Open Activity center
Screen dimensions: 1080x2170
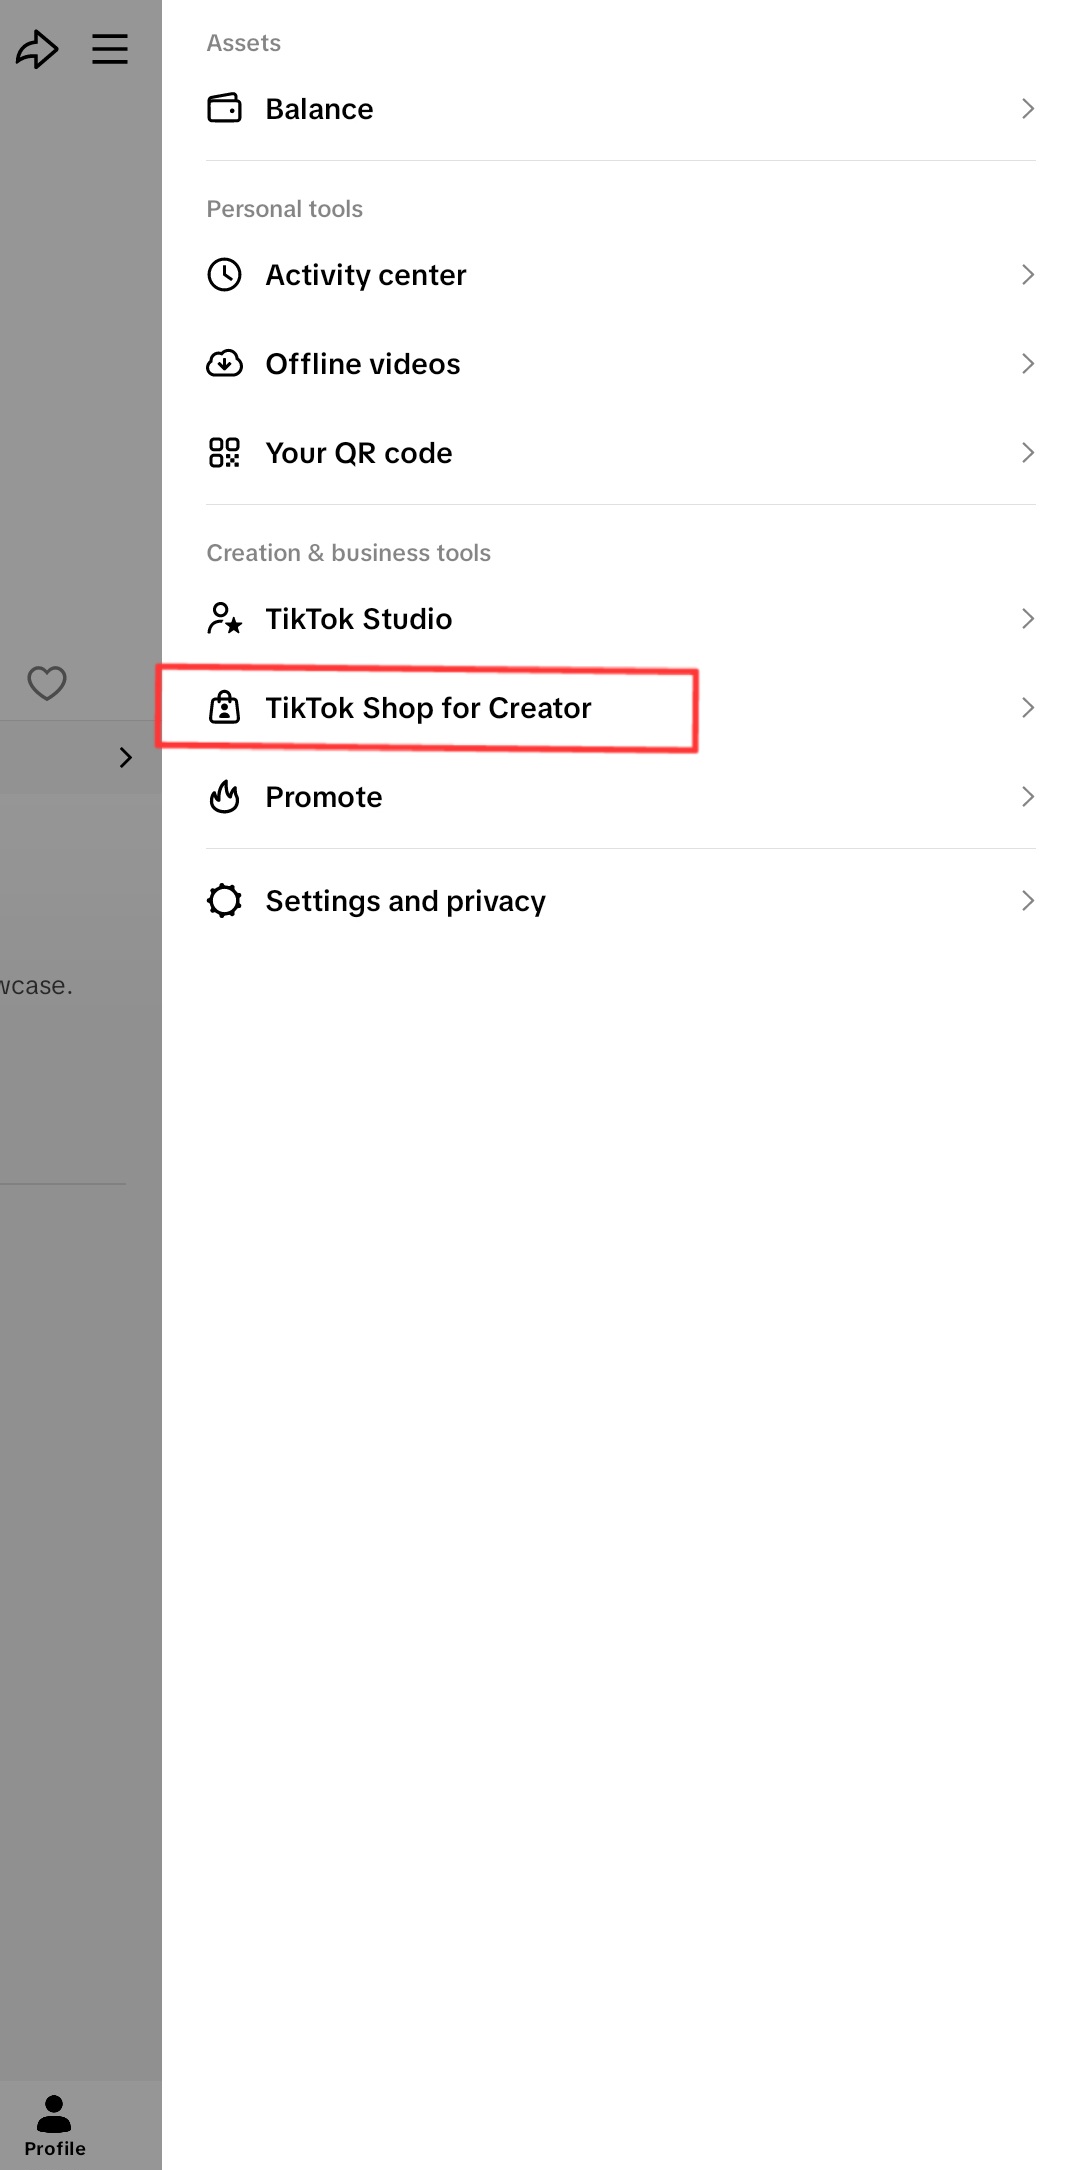tap(620, 274)
